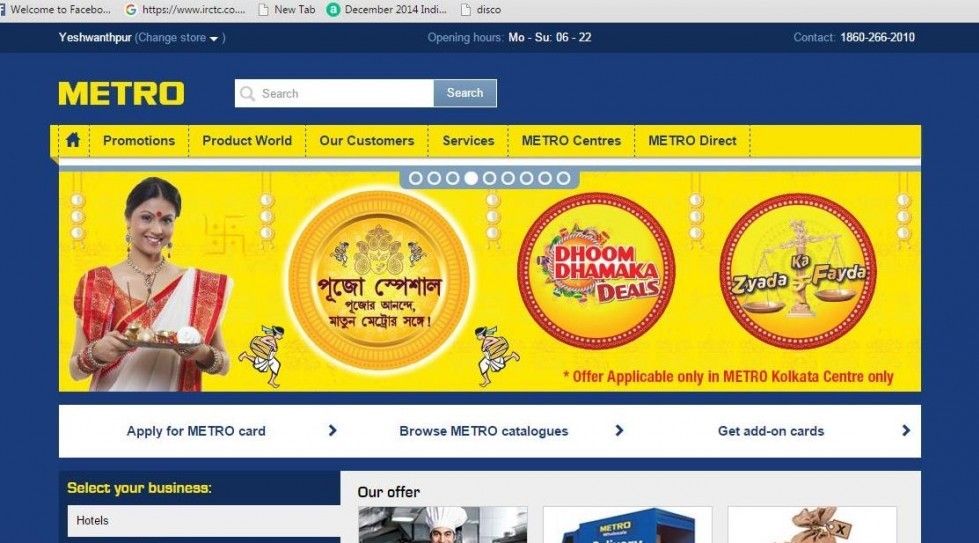979x543 pixels.
Task: Expand the Change store dropdown
Action: 180,37
